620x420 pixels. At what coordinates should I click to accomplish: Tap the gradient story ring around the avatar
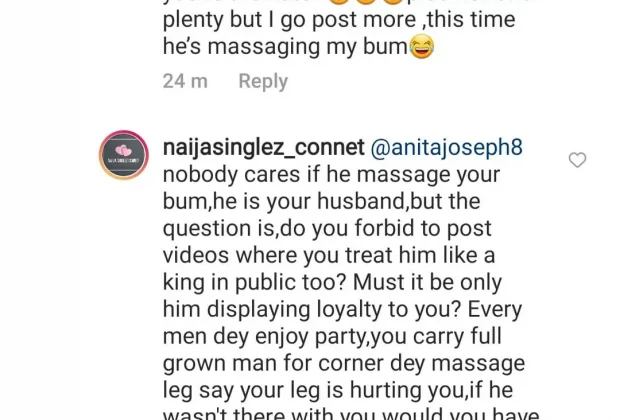pos(124,155)
